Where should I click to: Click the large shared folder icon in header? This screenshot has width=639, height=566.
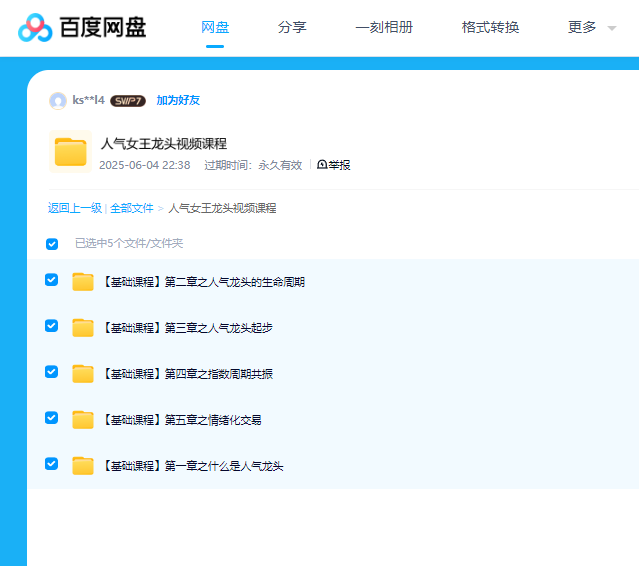click(x=70, y=152)
